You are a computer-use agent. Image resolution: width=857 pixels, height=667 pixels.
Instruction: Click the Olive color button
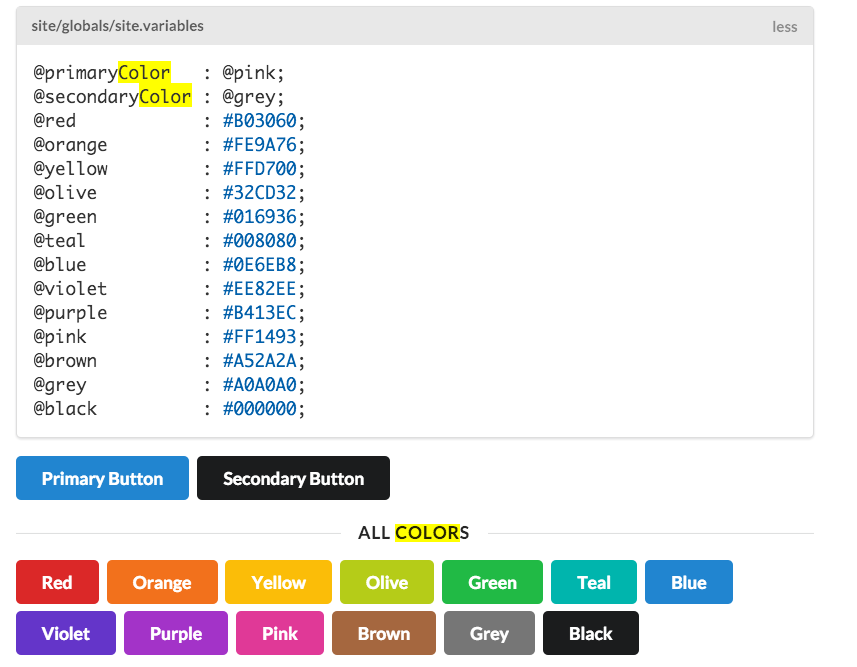point(386,582)
